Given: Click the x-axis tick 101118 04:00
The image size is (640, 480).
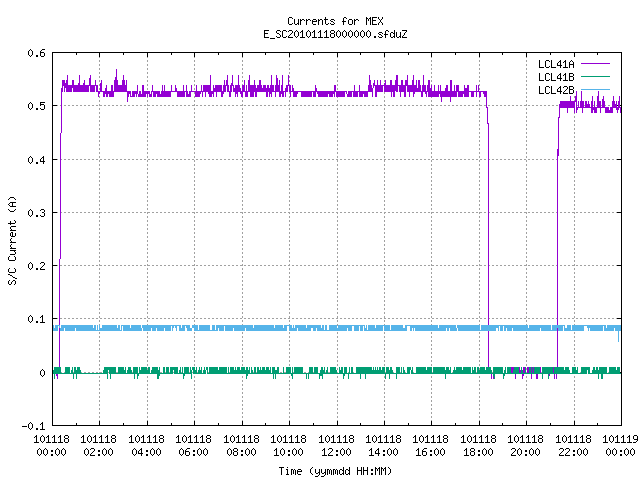Looking at the screenshot, I should (x=146, y=445).
